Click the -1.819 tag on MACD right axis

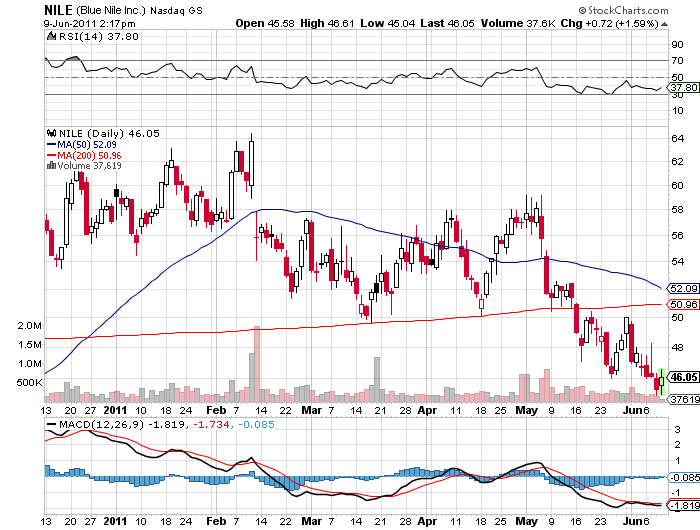[x=683, y=505]
